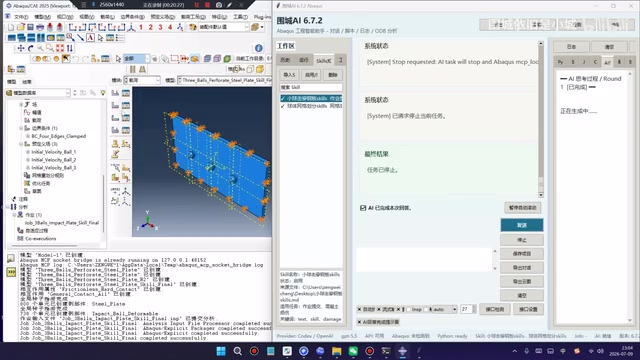Click the 接口设置 button
This screenshot has height=360, width=640.
528,309
